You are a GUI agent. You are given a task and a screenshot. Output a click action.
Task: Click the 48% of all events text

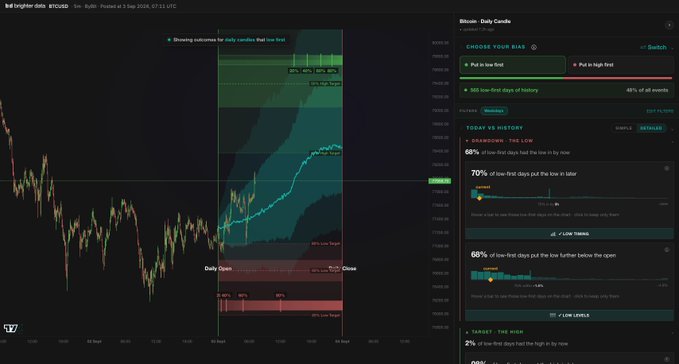pos(647,90)
